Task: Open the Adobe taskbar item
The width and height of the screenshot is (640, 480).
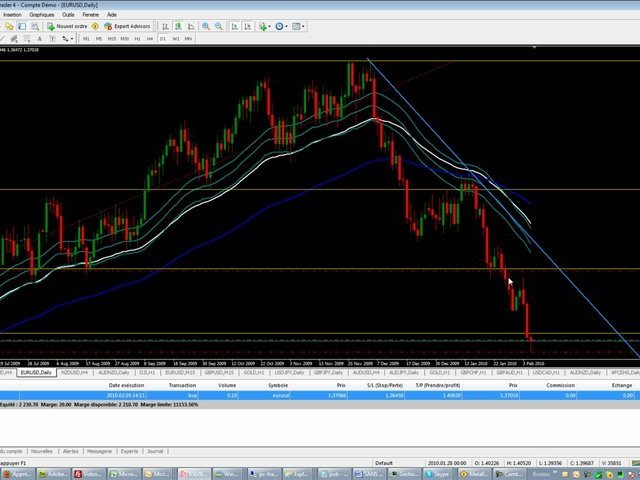Action: pyautogui.click(x=53, y=474)
